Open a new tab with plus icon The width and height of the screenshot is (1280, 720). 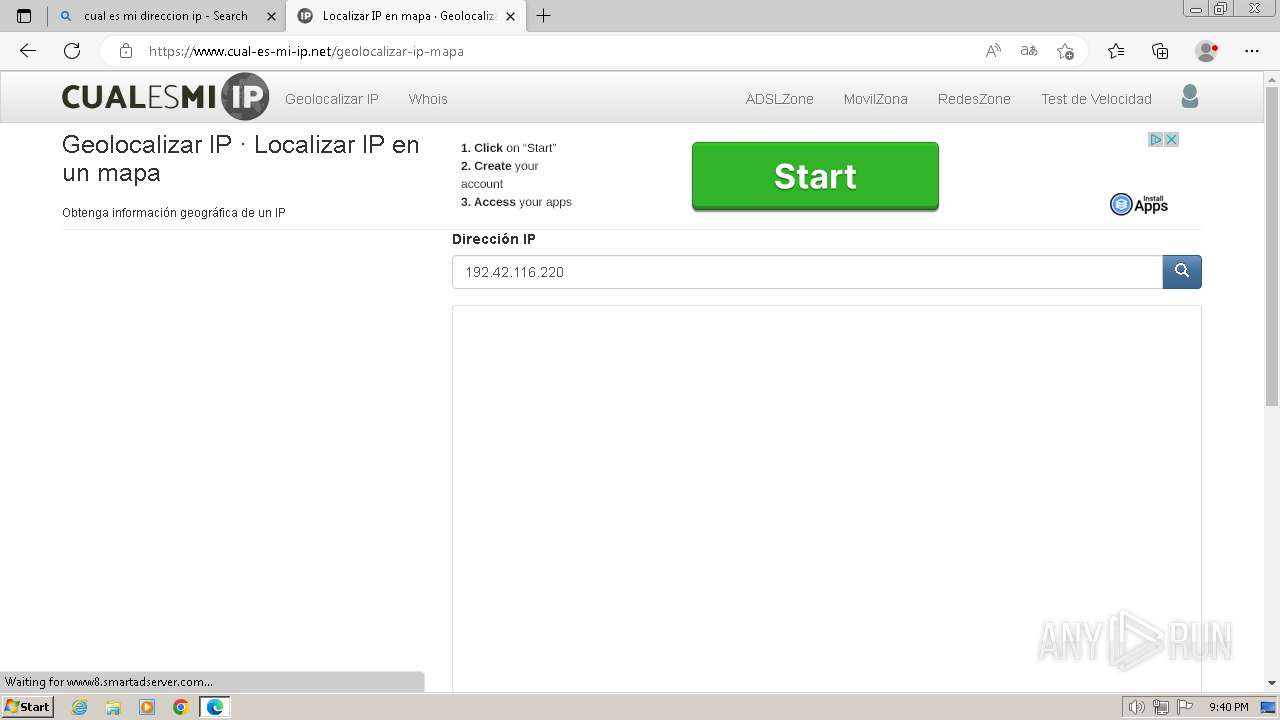(543, 16)
